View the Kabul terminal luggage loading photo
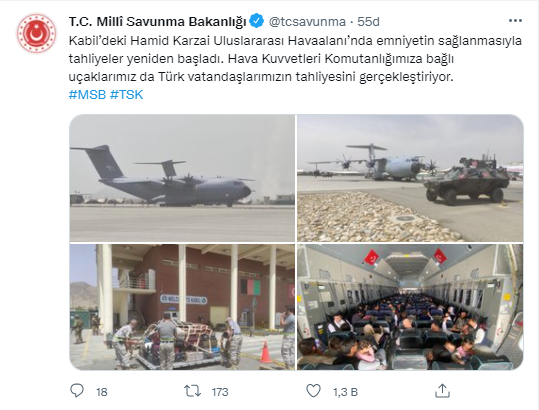The width and height of the screenshot is (539, 410). (x=182, y=307)
